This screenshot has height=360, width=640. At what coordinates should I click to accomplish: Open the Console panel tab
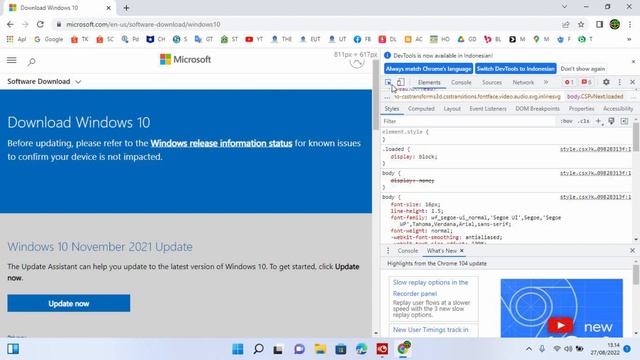461,82
